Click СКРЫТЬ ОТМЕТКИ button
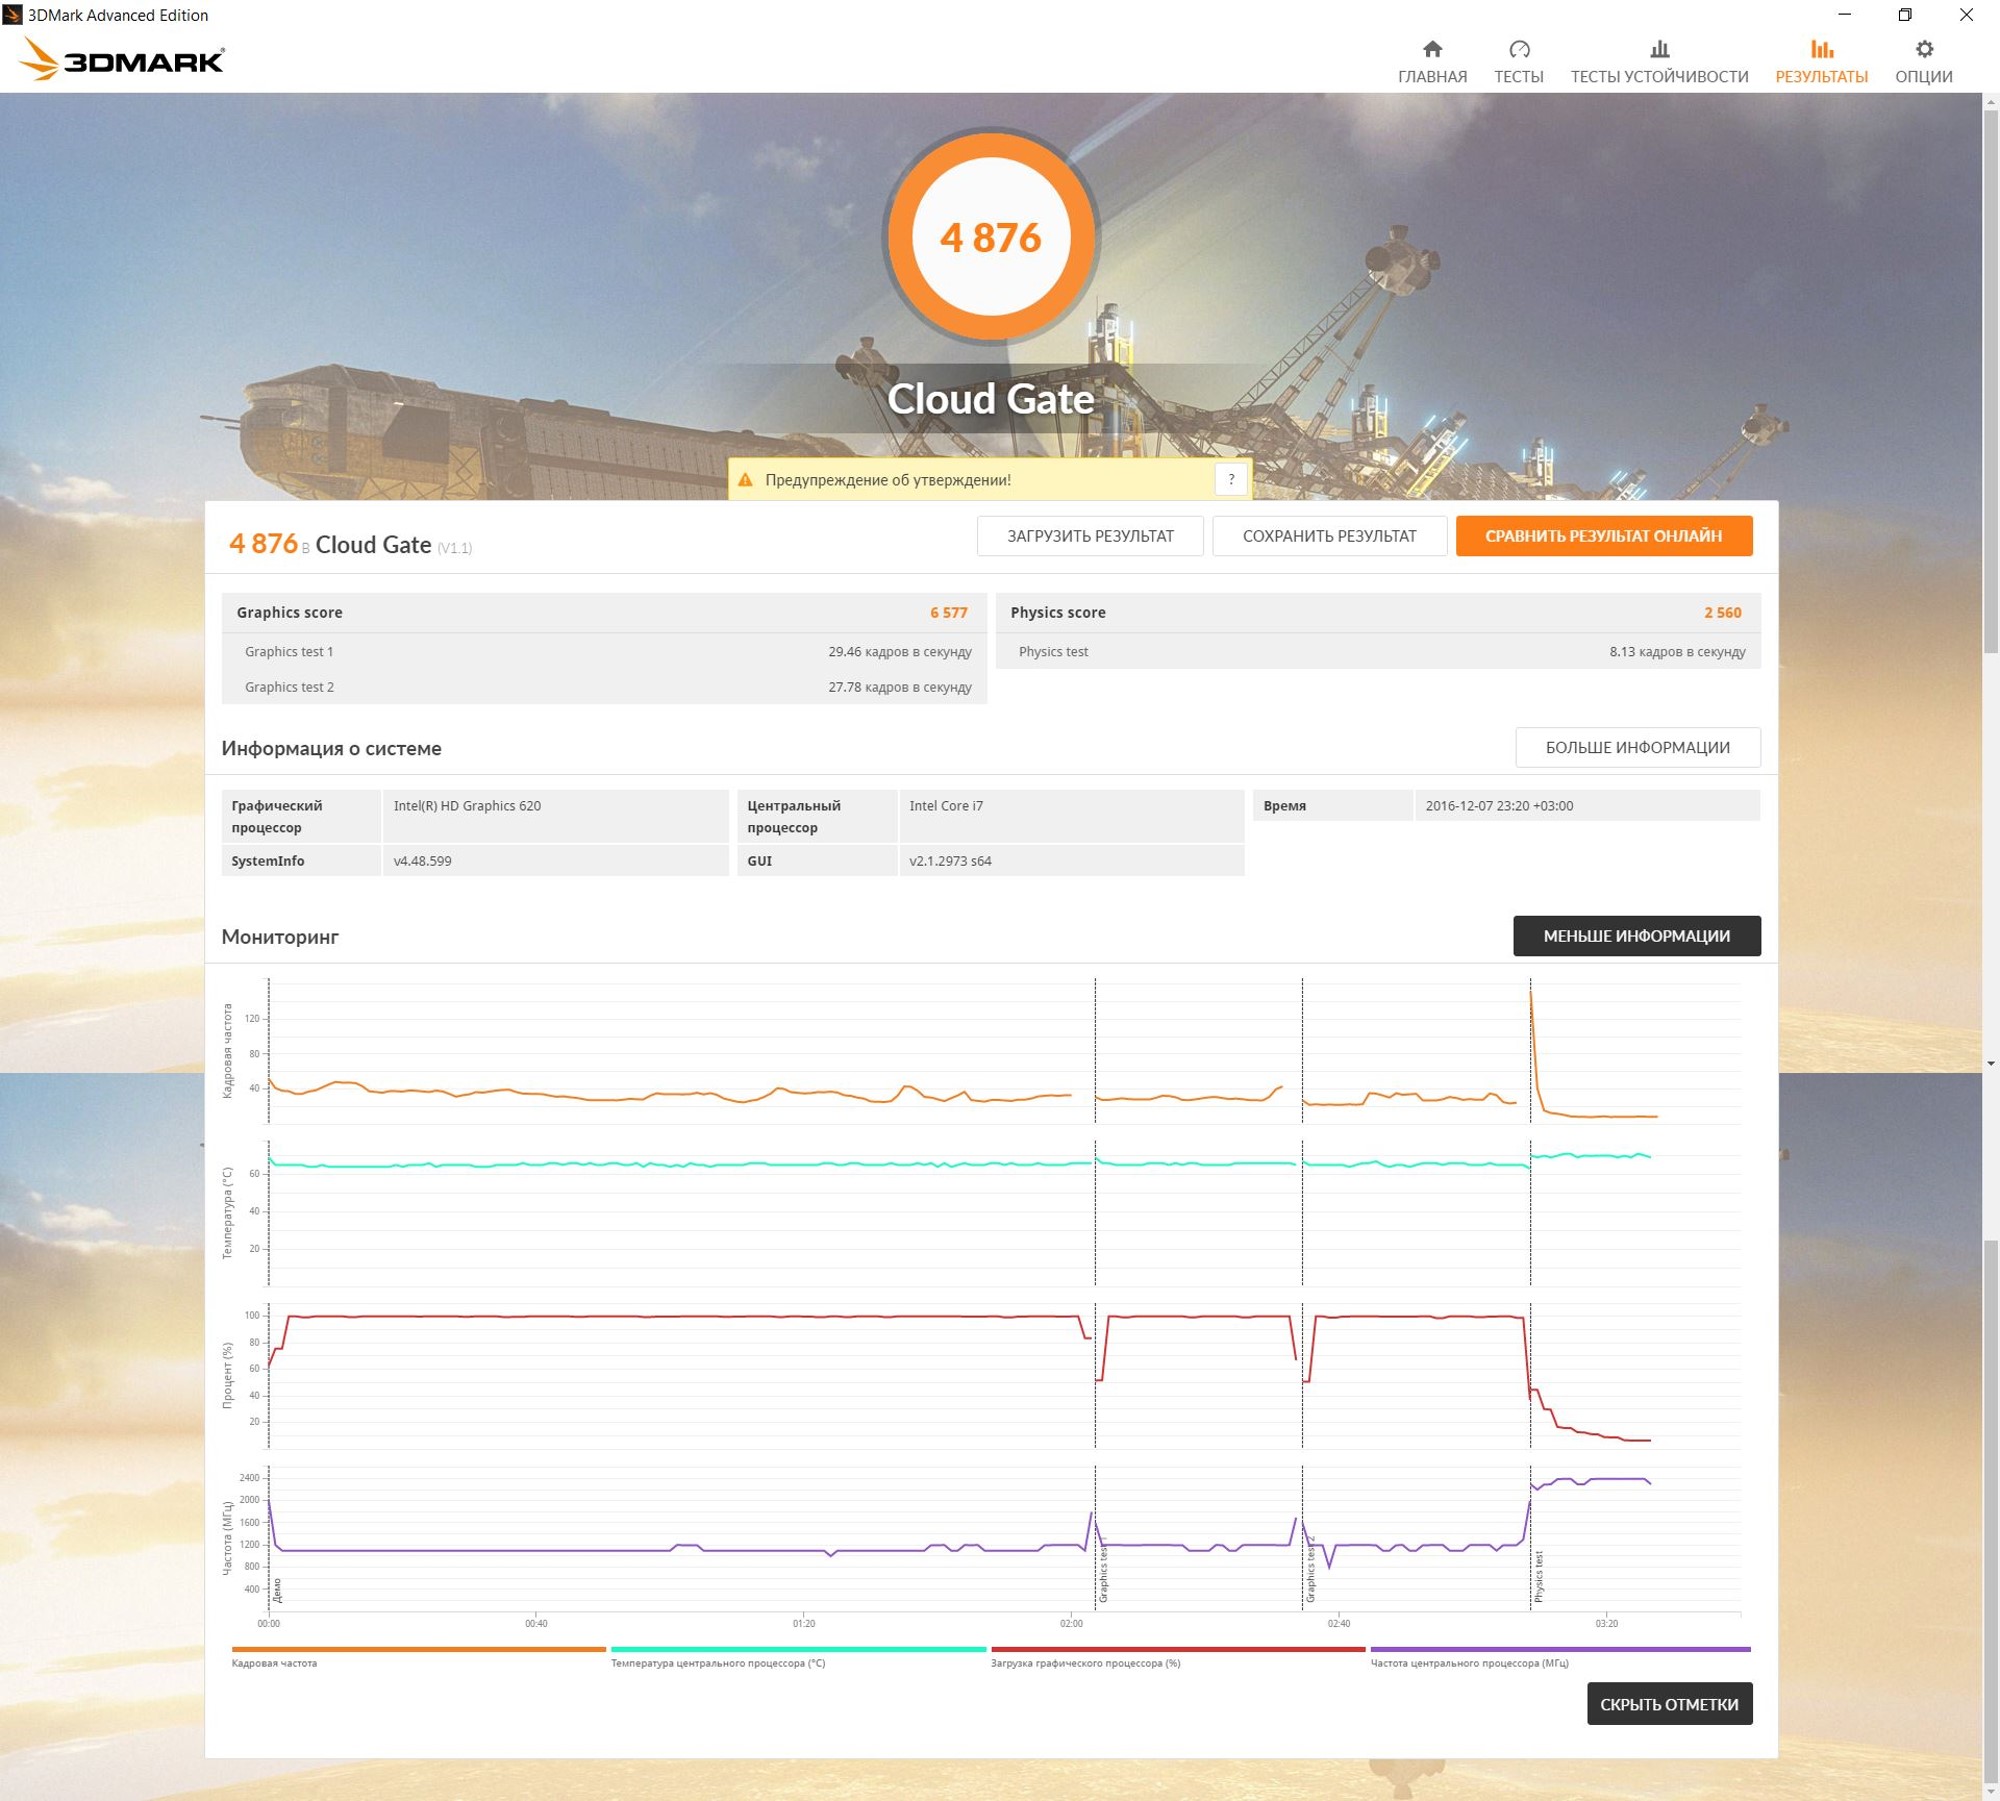 tap(1669, 1704)
